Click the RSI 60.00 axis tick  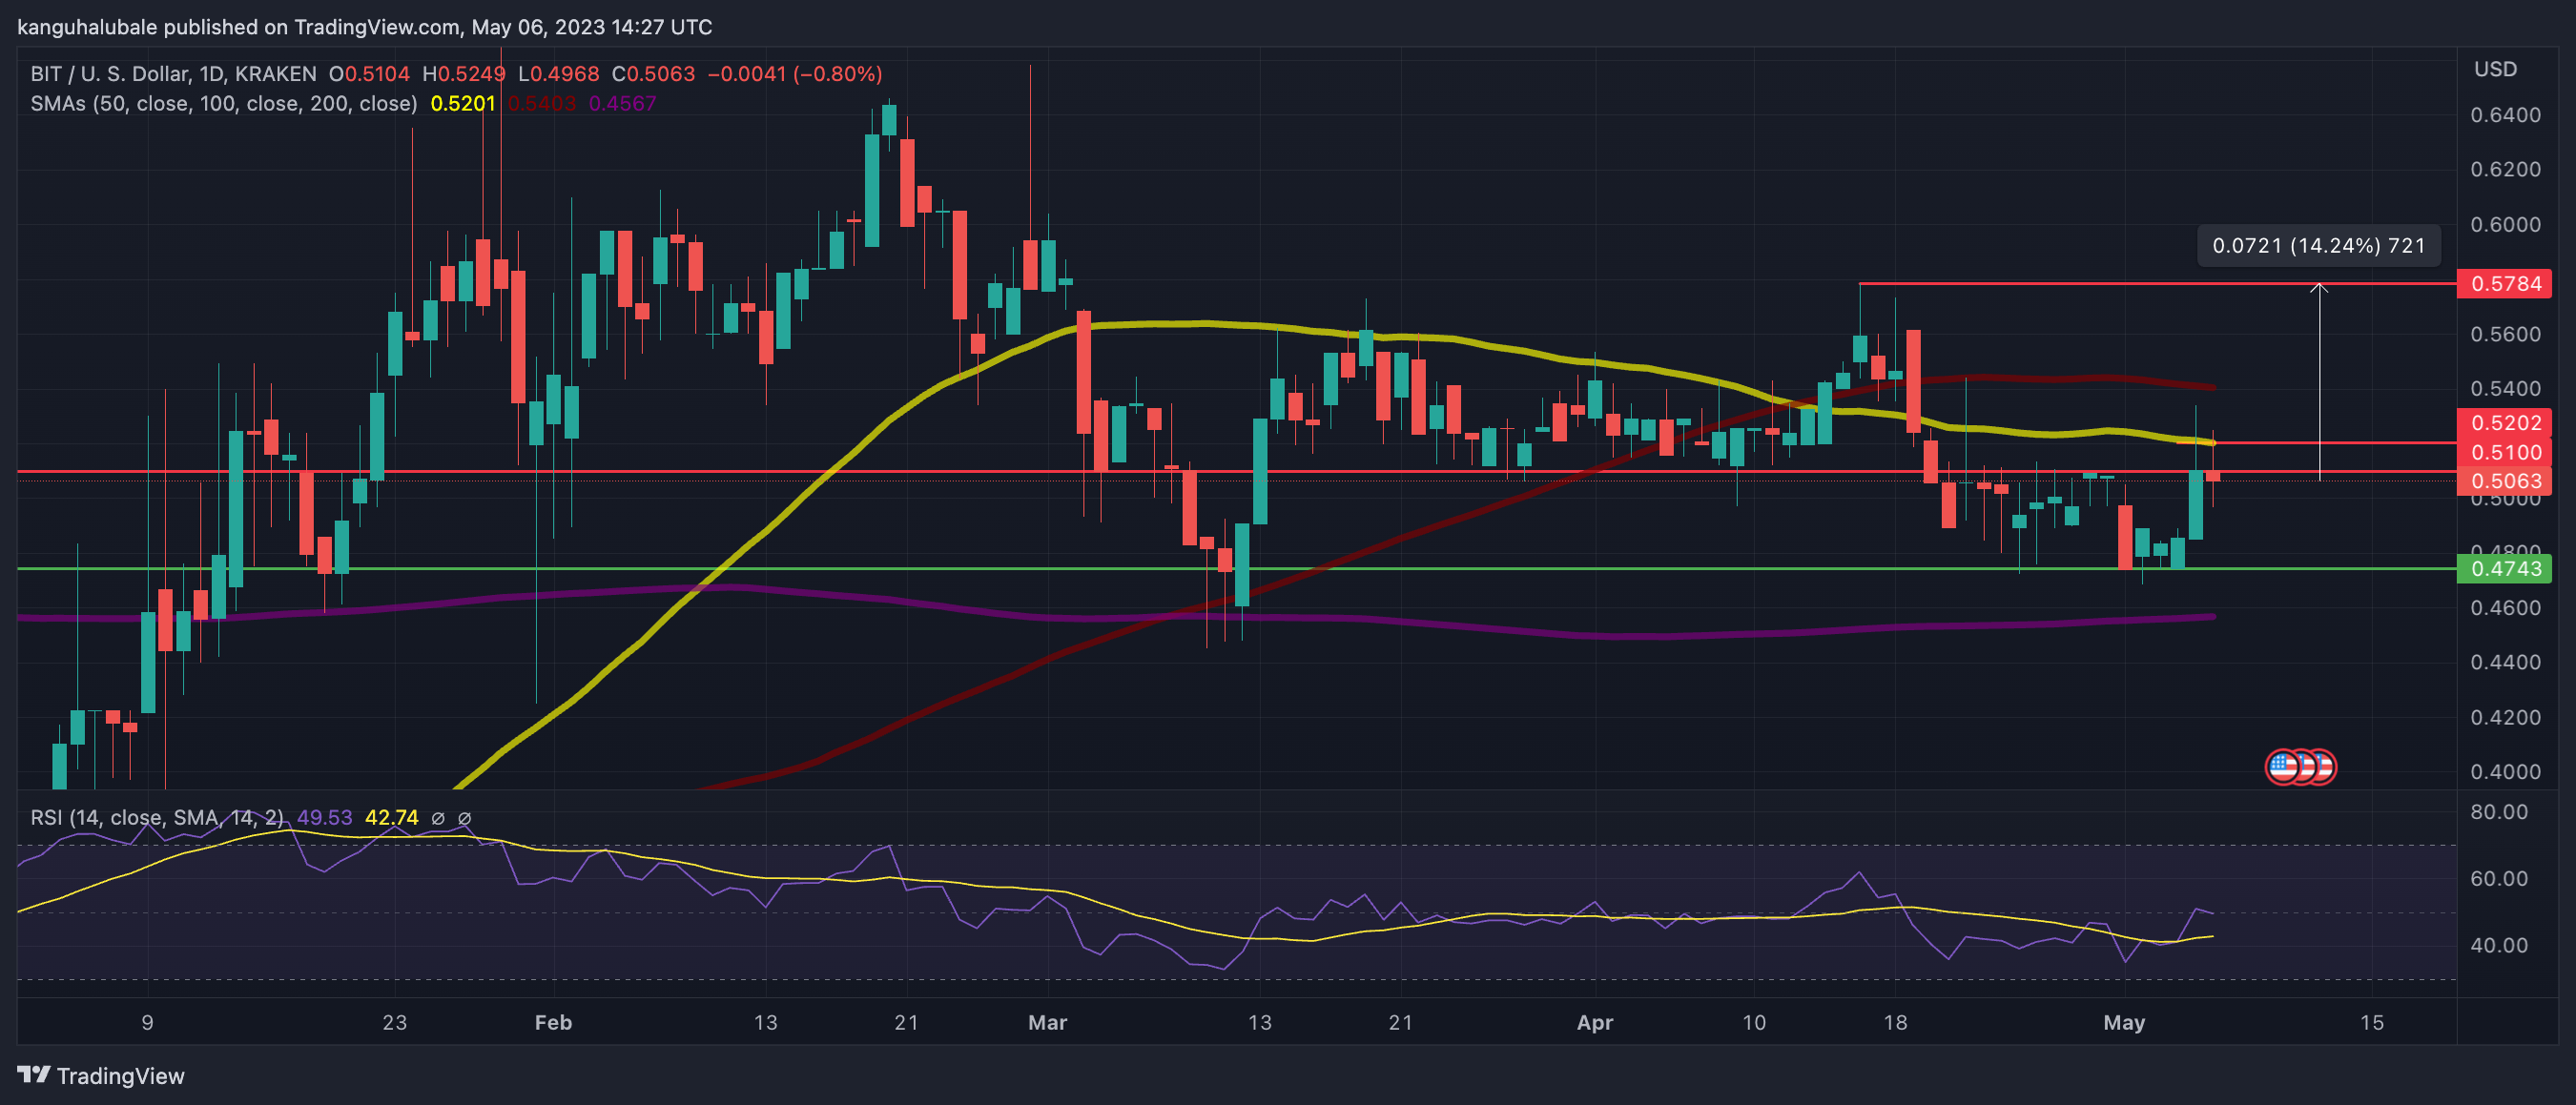[x=2499, y=878]
